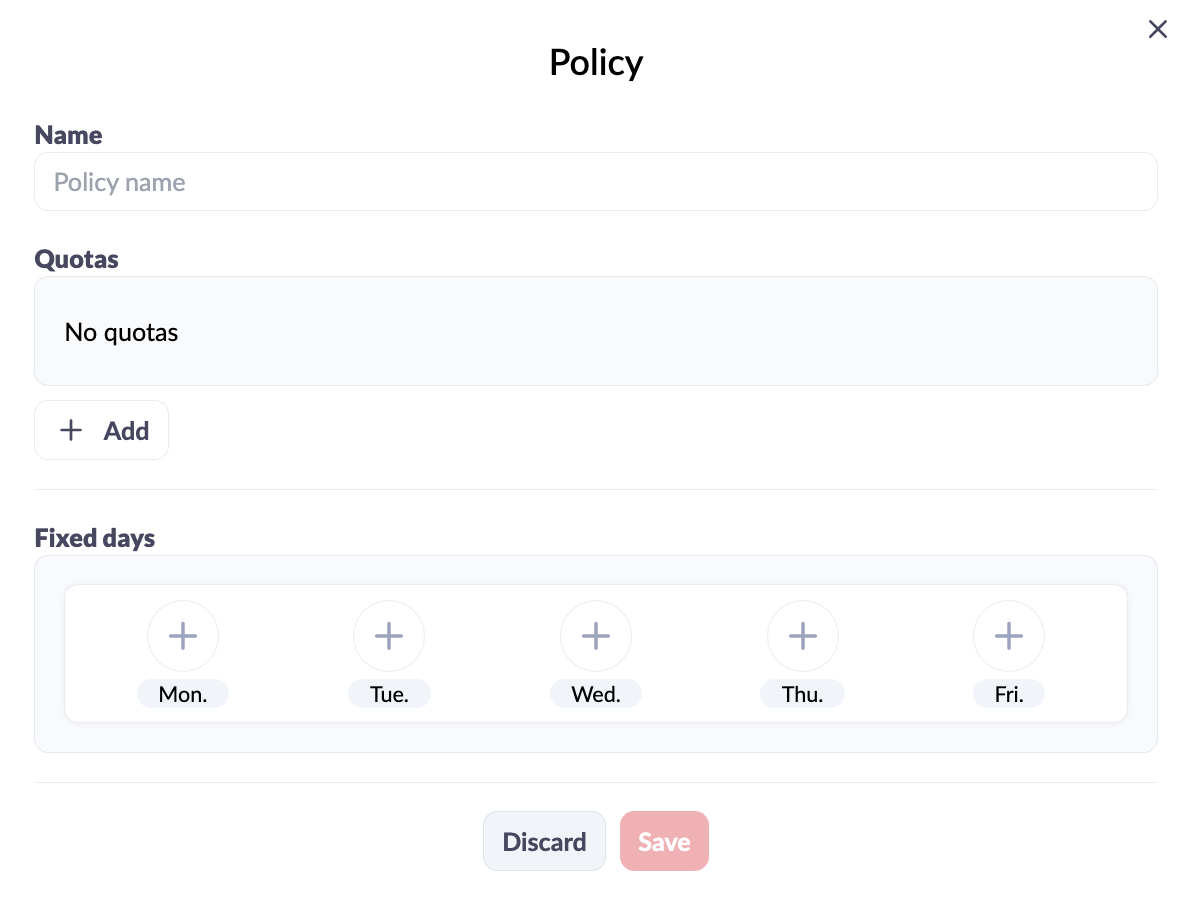
Task: Select the plus icon above Thu.
Action: pyautogui.click(x=802, y=636)
